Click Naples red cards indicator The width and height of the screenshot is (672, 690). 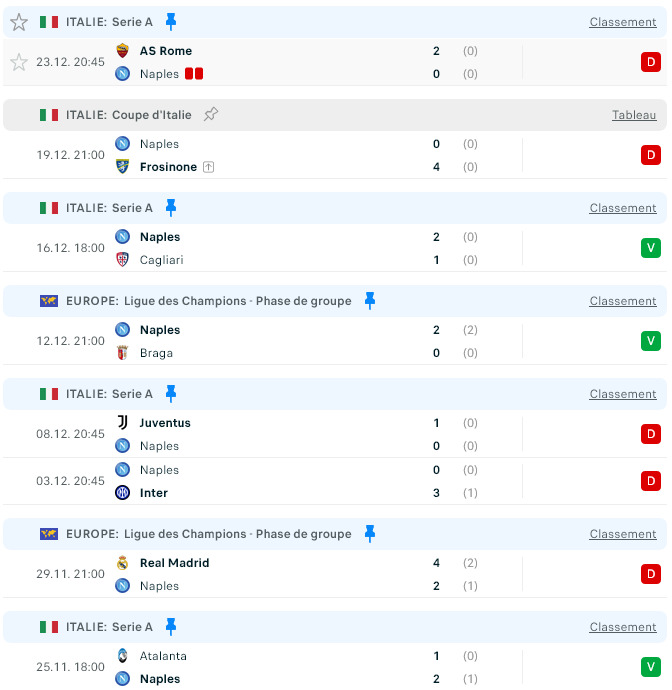tap(194, 73)
